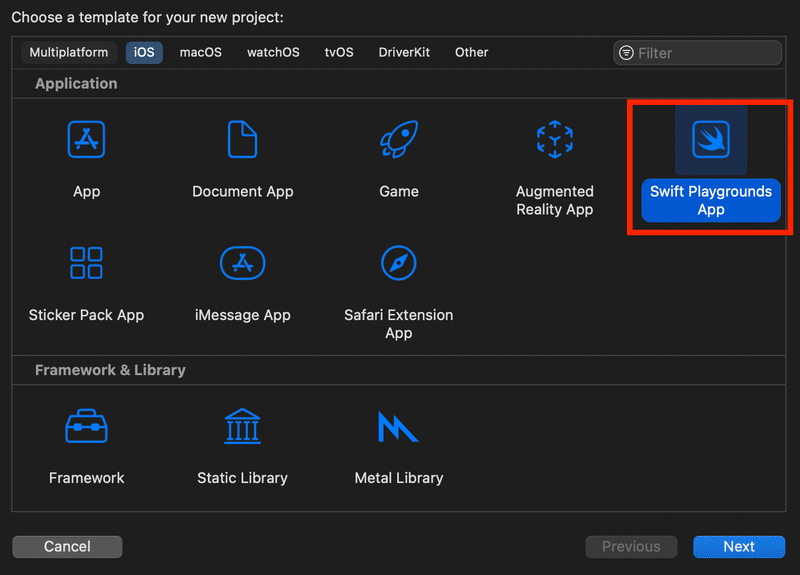Select the Metal Library icon
Screen dimensions: 800x575
tap(399, 426)
